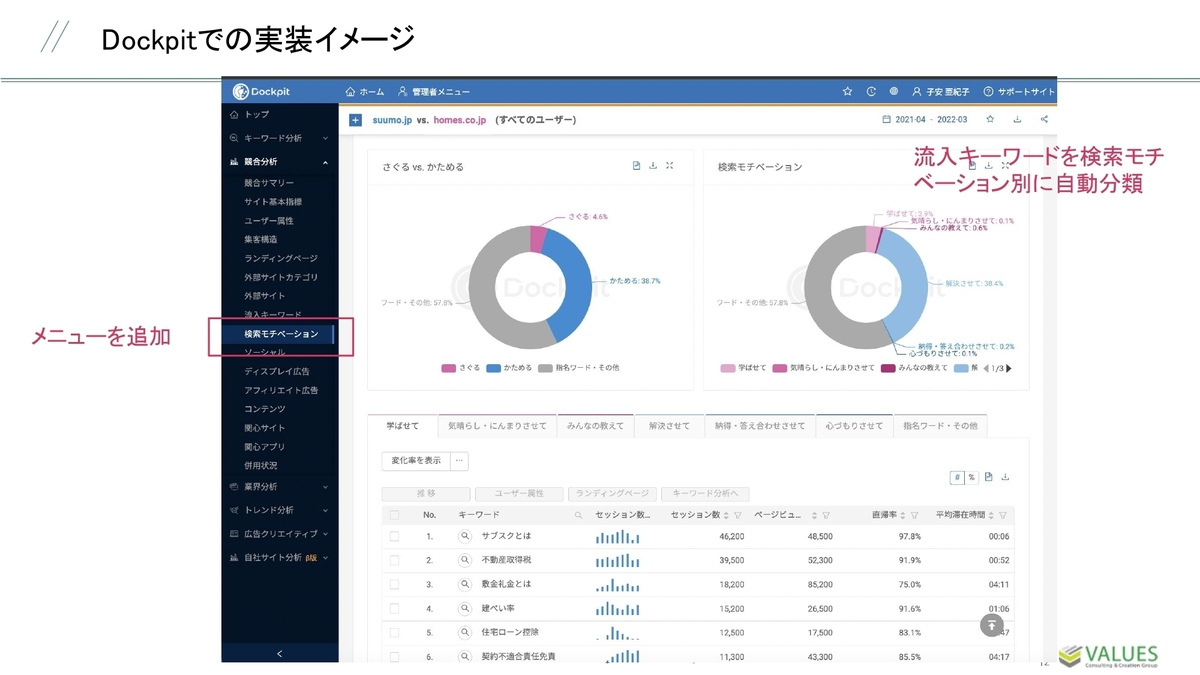1200x675 pixels.
Task: Download the keyword table data
Action: click(1004, 478)
